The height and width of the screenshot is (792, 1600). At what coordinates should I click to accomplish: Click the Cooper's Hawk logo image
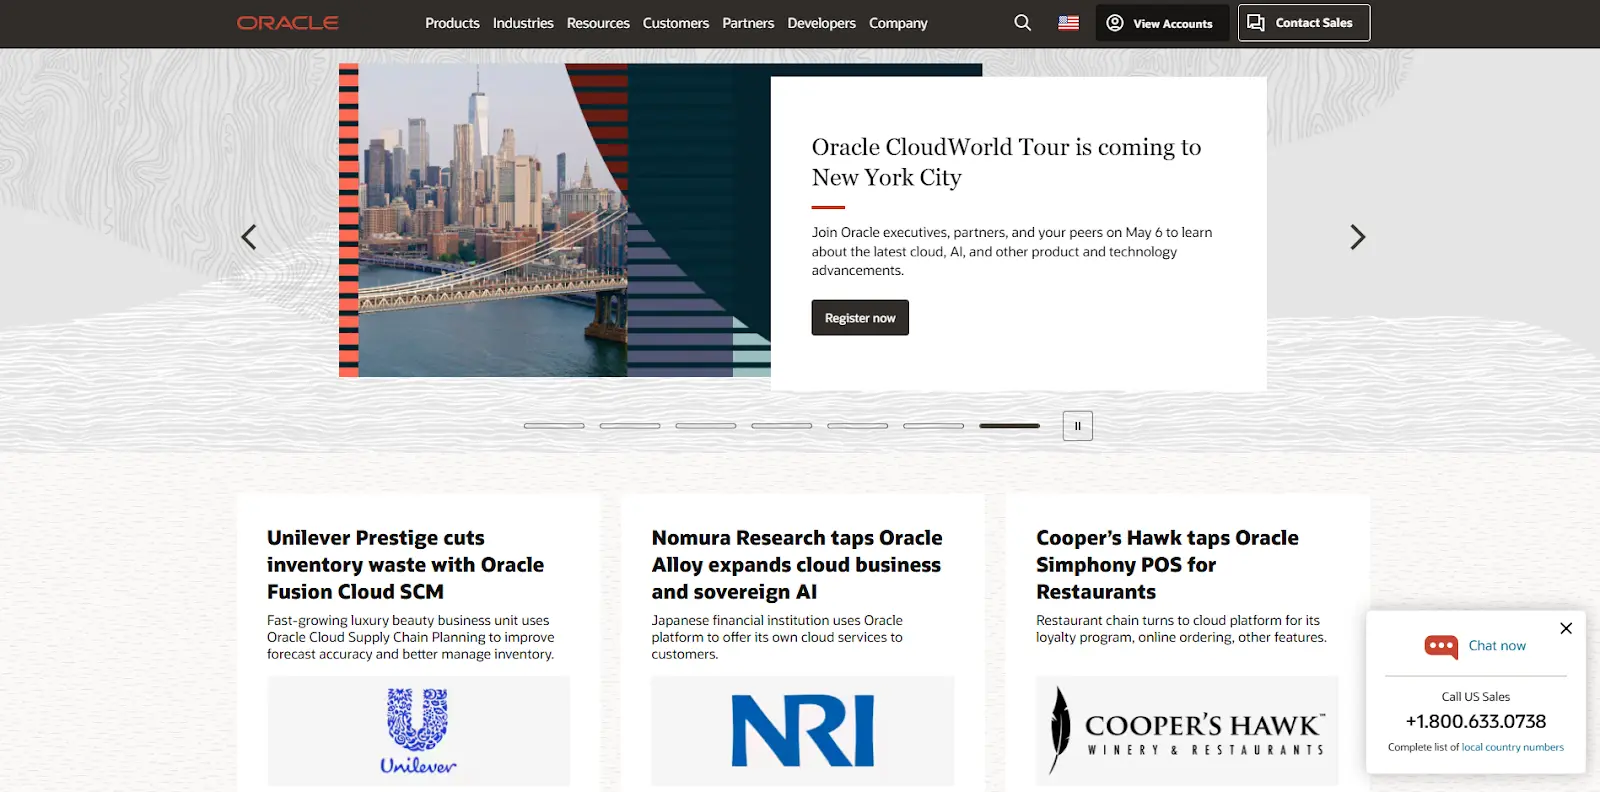click(1187, 731)
